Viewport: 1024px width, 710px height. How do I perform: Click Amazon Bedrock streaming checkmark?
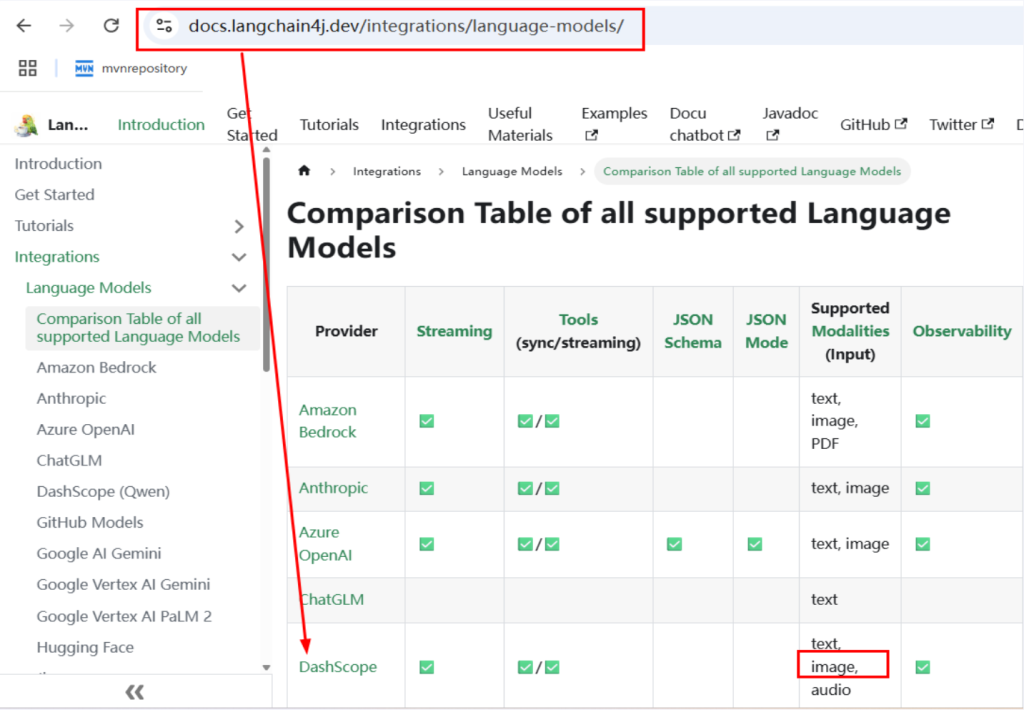[x=427, y=421]
